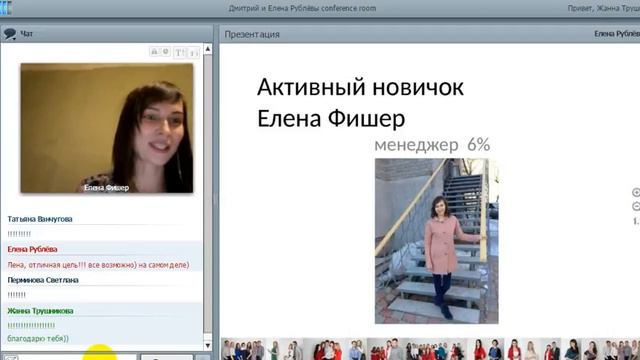
Task: Increase chat font size with large T icon
Action: point(180,52)
